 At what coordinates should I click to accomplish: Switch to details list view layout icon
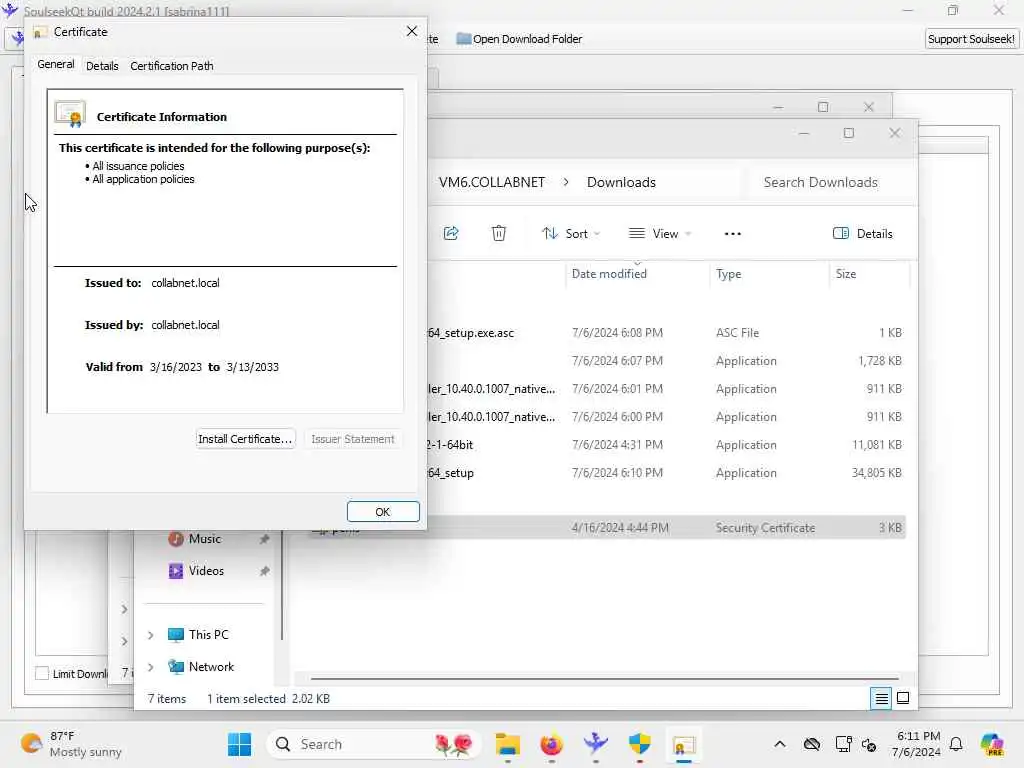point(881,699)
